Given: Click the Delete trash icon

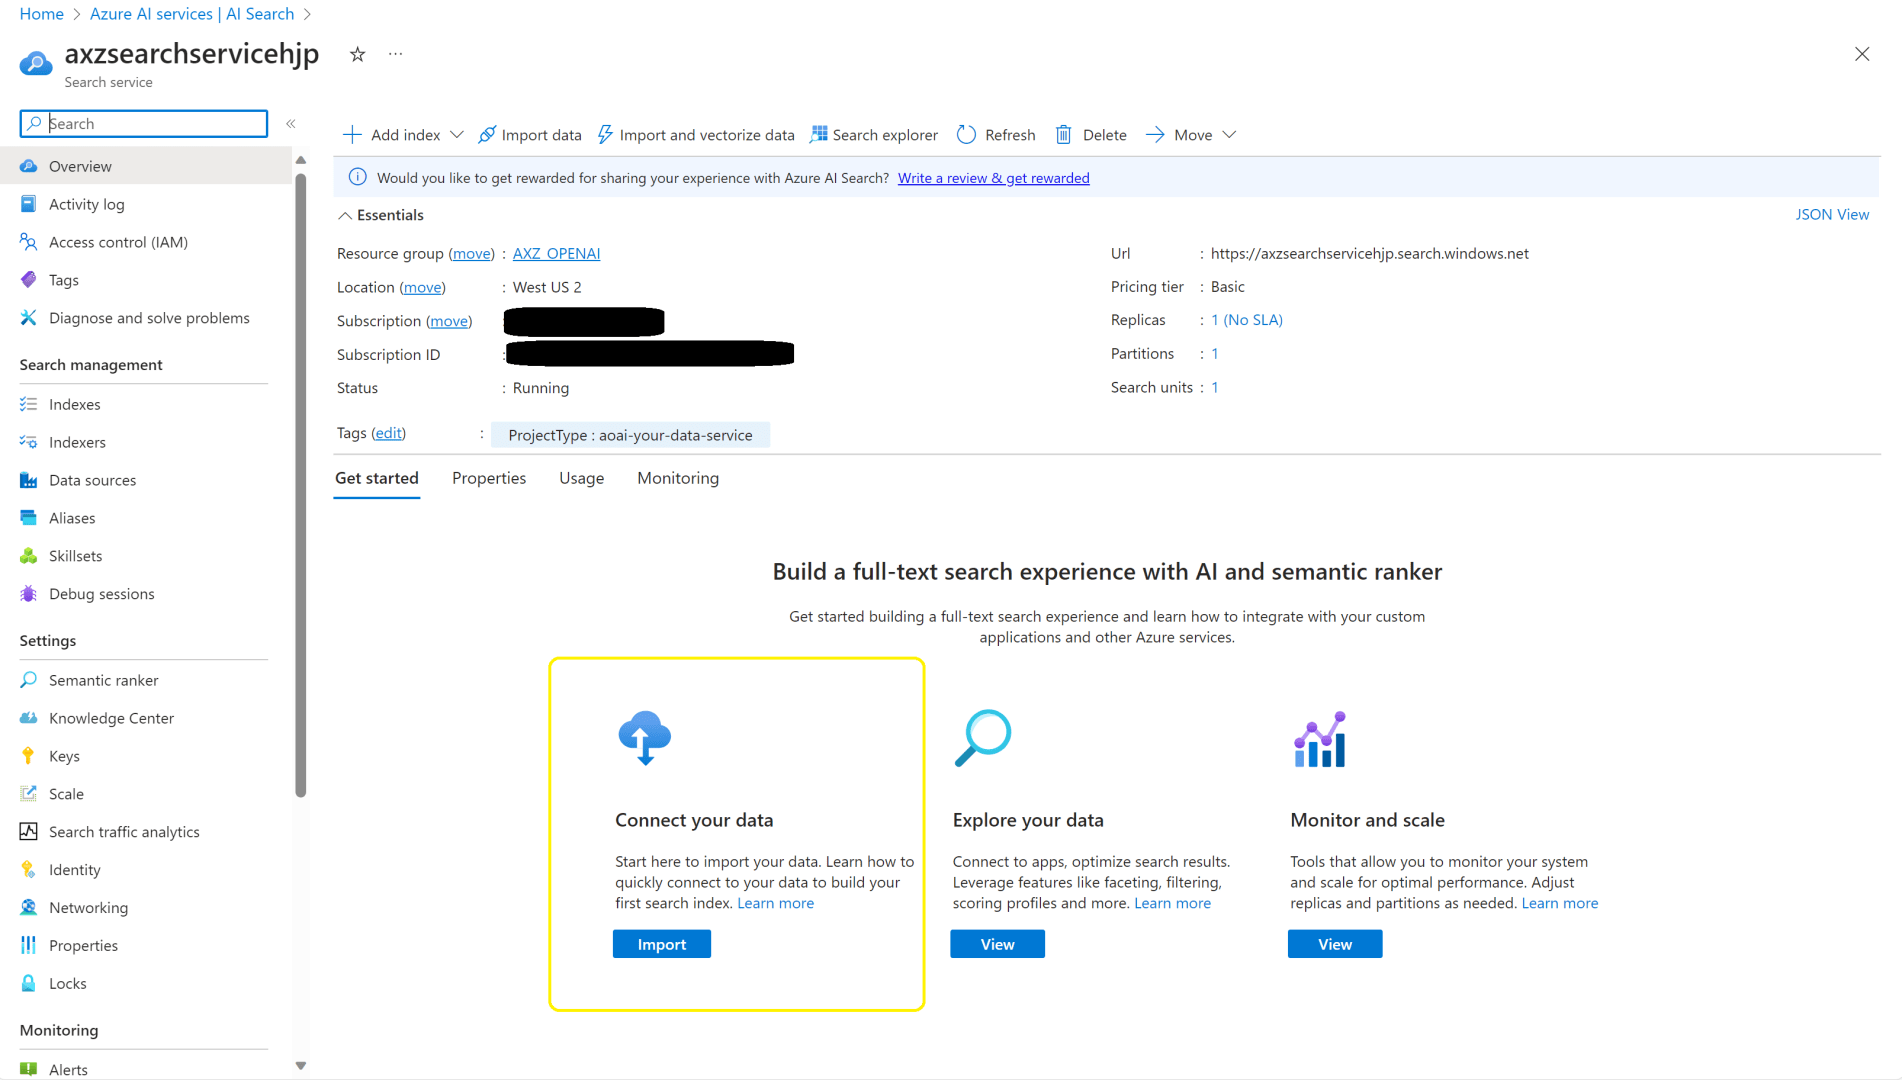Looking at the screenshot, I should point(1064,134).
